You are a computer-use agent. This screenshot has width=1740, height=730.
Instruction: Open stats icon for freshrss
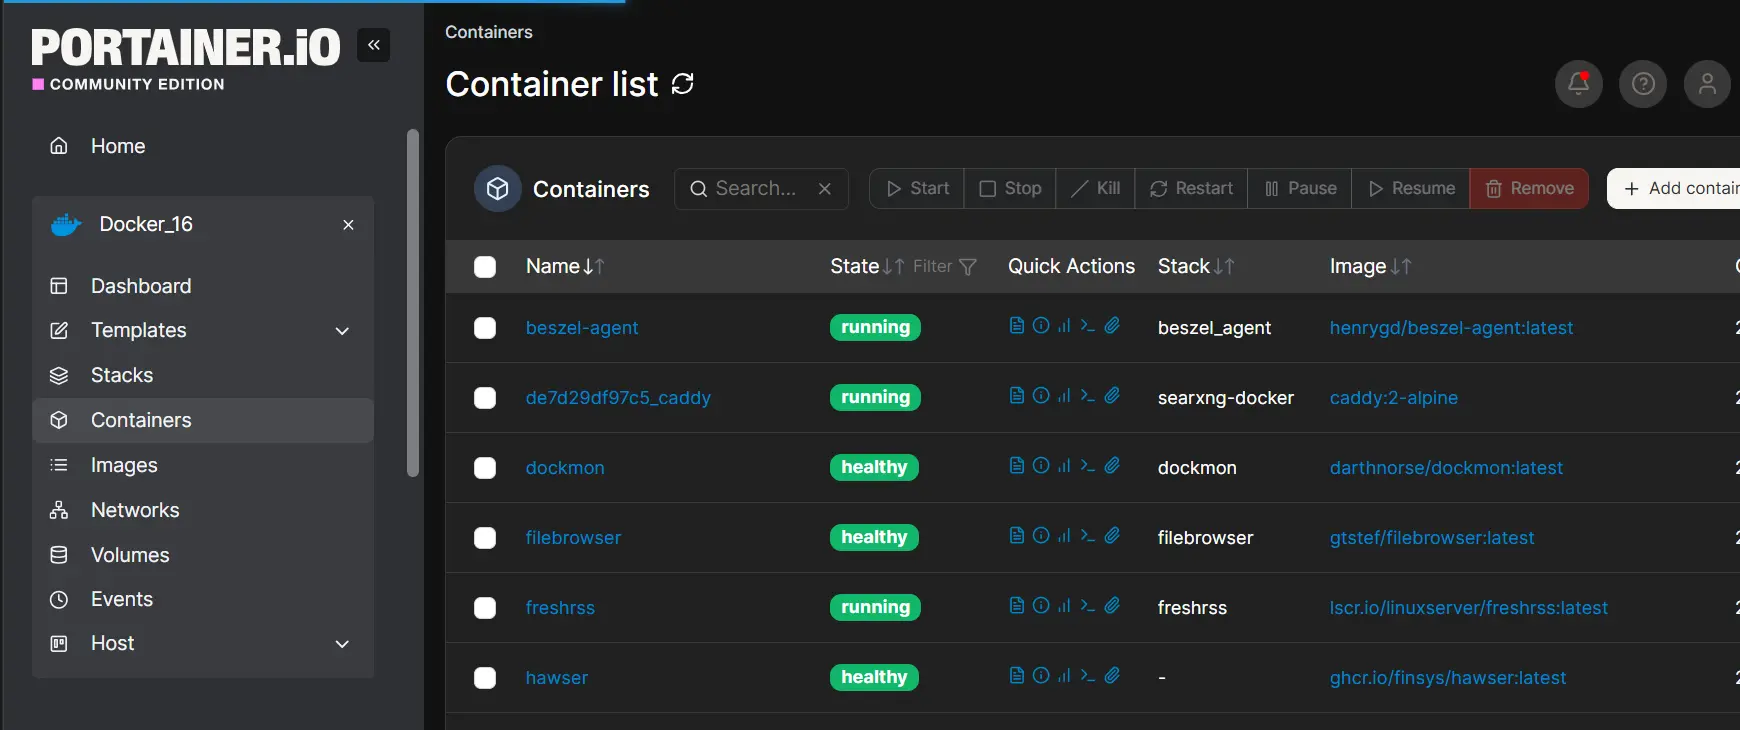1064,605
